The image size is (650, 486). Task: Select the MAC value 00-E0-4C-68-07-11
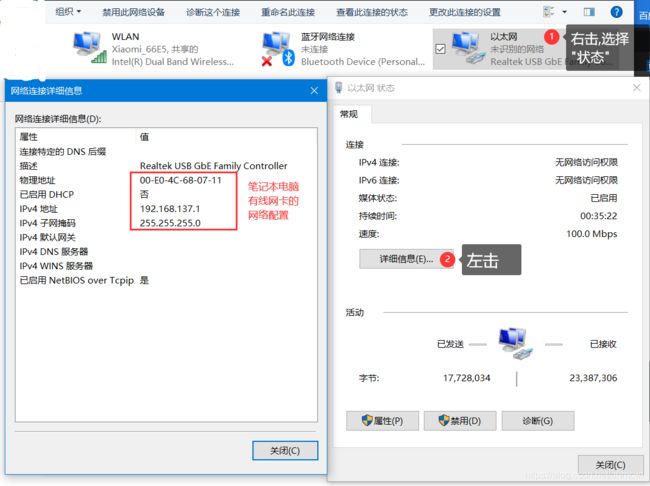click(x=180, y=180)
